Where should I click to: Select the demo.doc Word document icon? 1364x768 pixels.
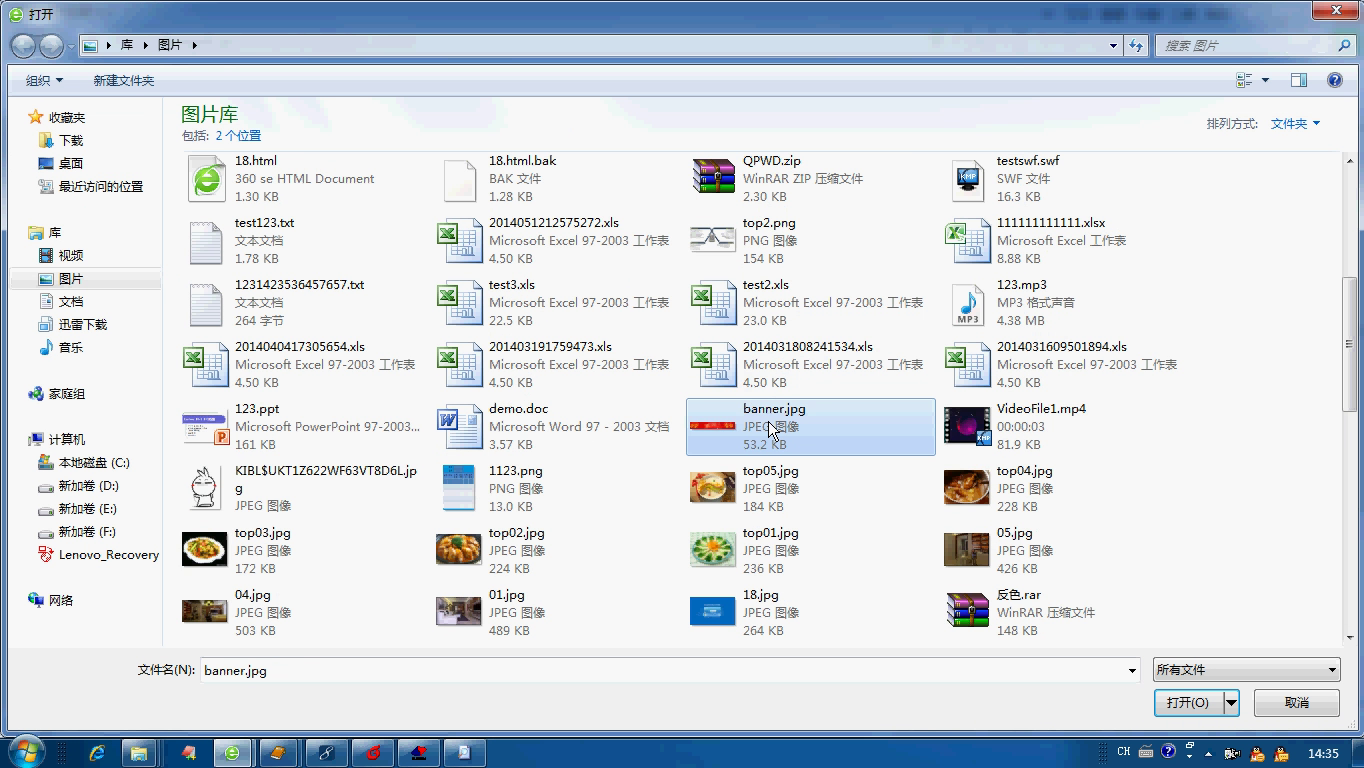(x=460, y=428)
